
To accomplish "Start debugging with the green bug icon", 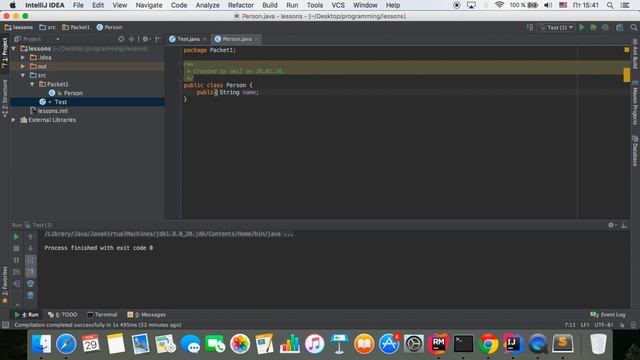I will click(593, 27).
